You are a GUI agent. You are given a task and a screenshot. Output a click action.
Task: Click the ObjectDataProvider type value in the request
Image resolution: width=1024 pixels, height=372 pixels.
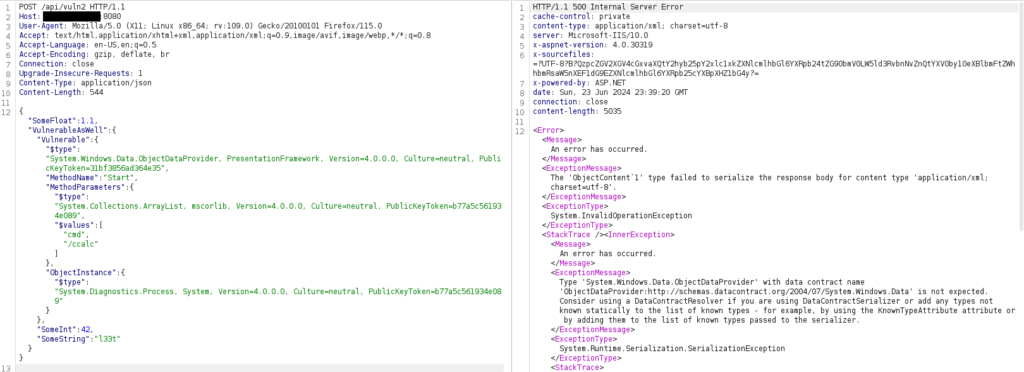[273, 163]
